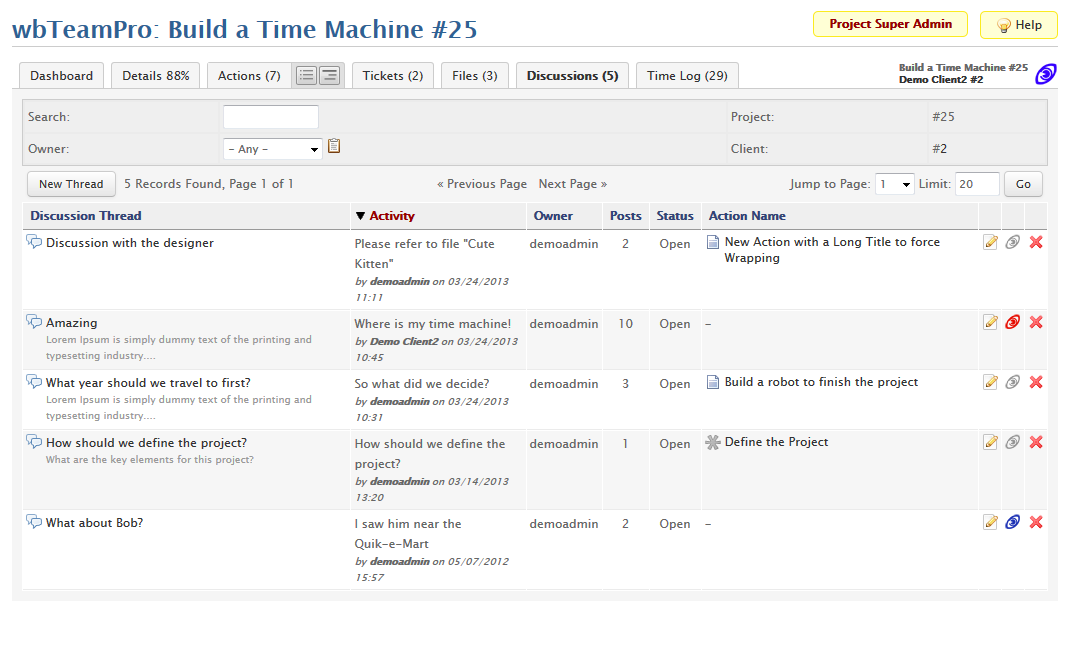The width and height of the screenshot is (1069, 665).
Task: Click the gray swirl icon on designer discussion row
Action: 1013,242
